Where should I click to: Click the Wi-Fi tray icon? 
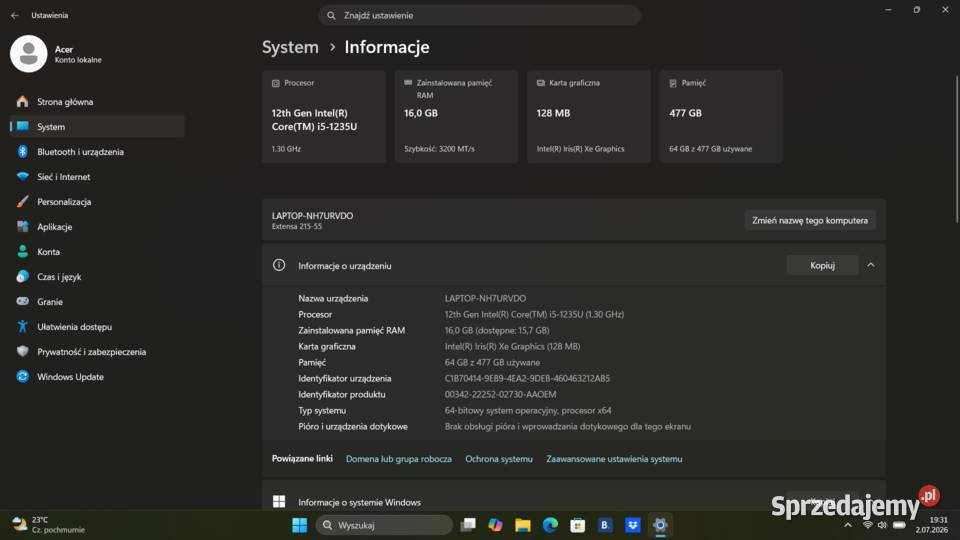click(x=868, y=525)
